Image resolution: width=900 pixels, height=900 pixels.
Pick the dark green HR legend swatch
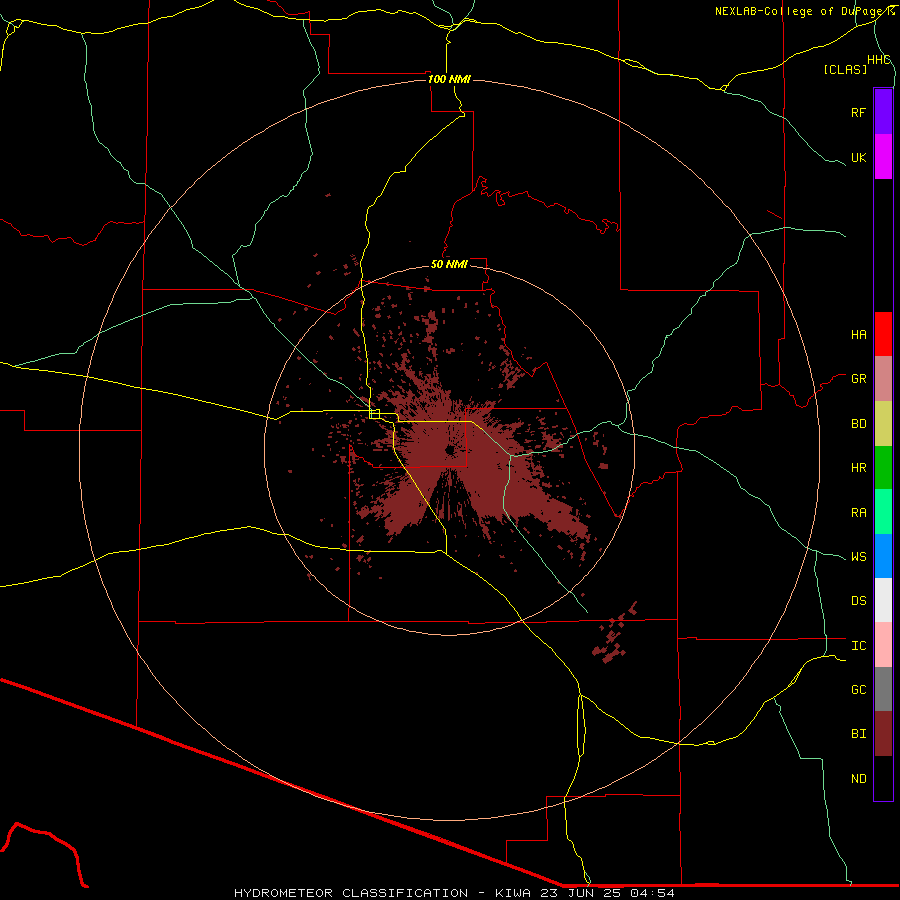pyautogui.click(x=883, y=468)
